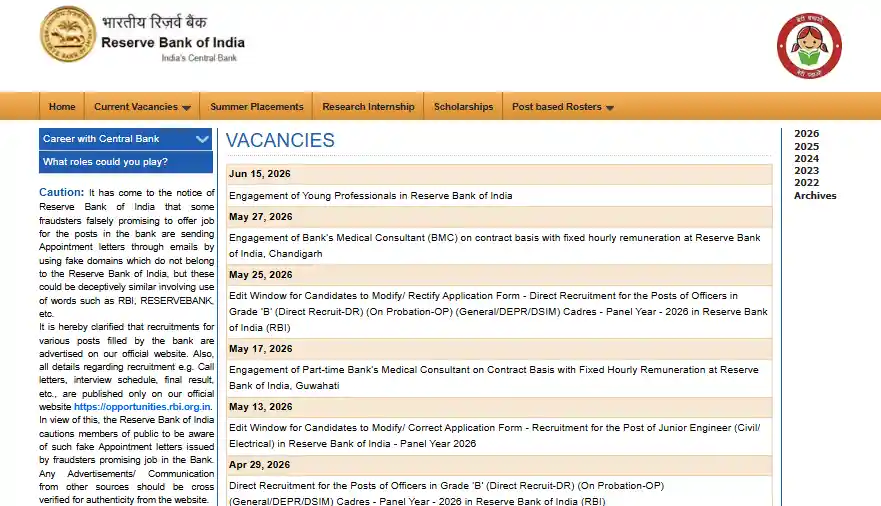Viewport: 881px width, 506px height.
Task: Click the Caution: heading in sidebar
Action: coord(61,192)
